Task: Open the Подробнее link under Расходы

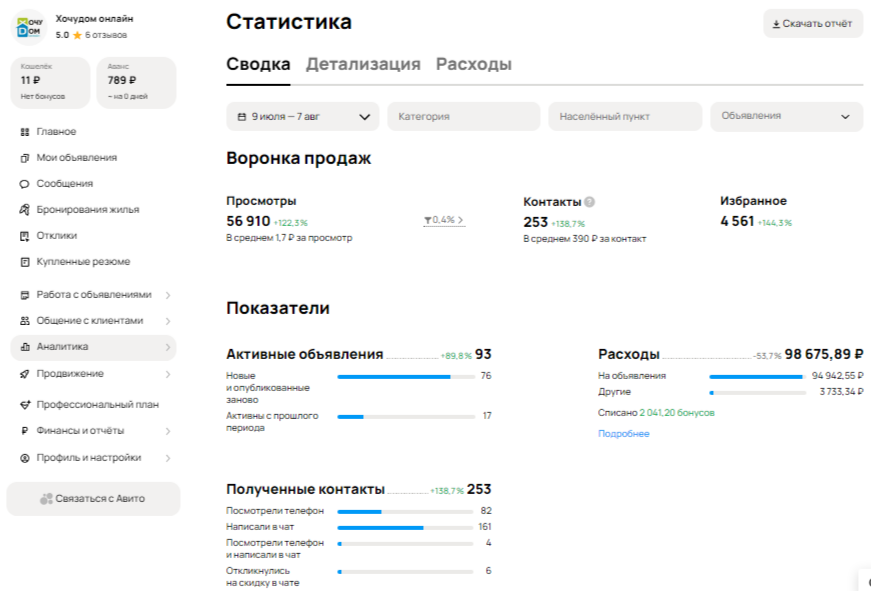Action: point(623,434)
